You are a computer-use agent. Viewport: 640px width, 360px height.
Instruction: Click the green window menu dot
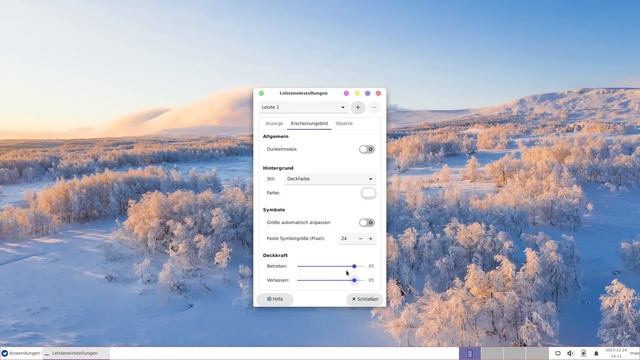[261, 93]
